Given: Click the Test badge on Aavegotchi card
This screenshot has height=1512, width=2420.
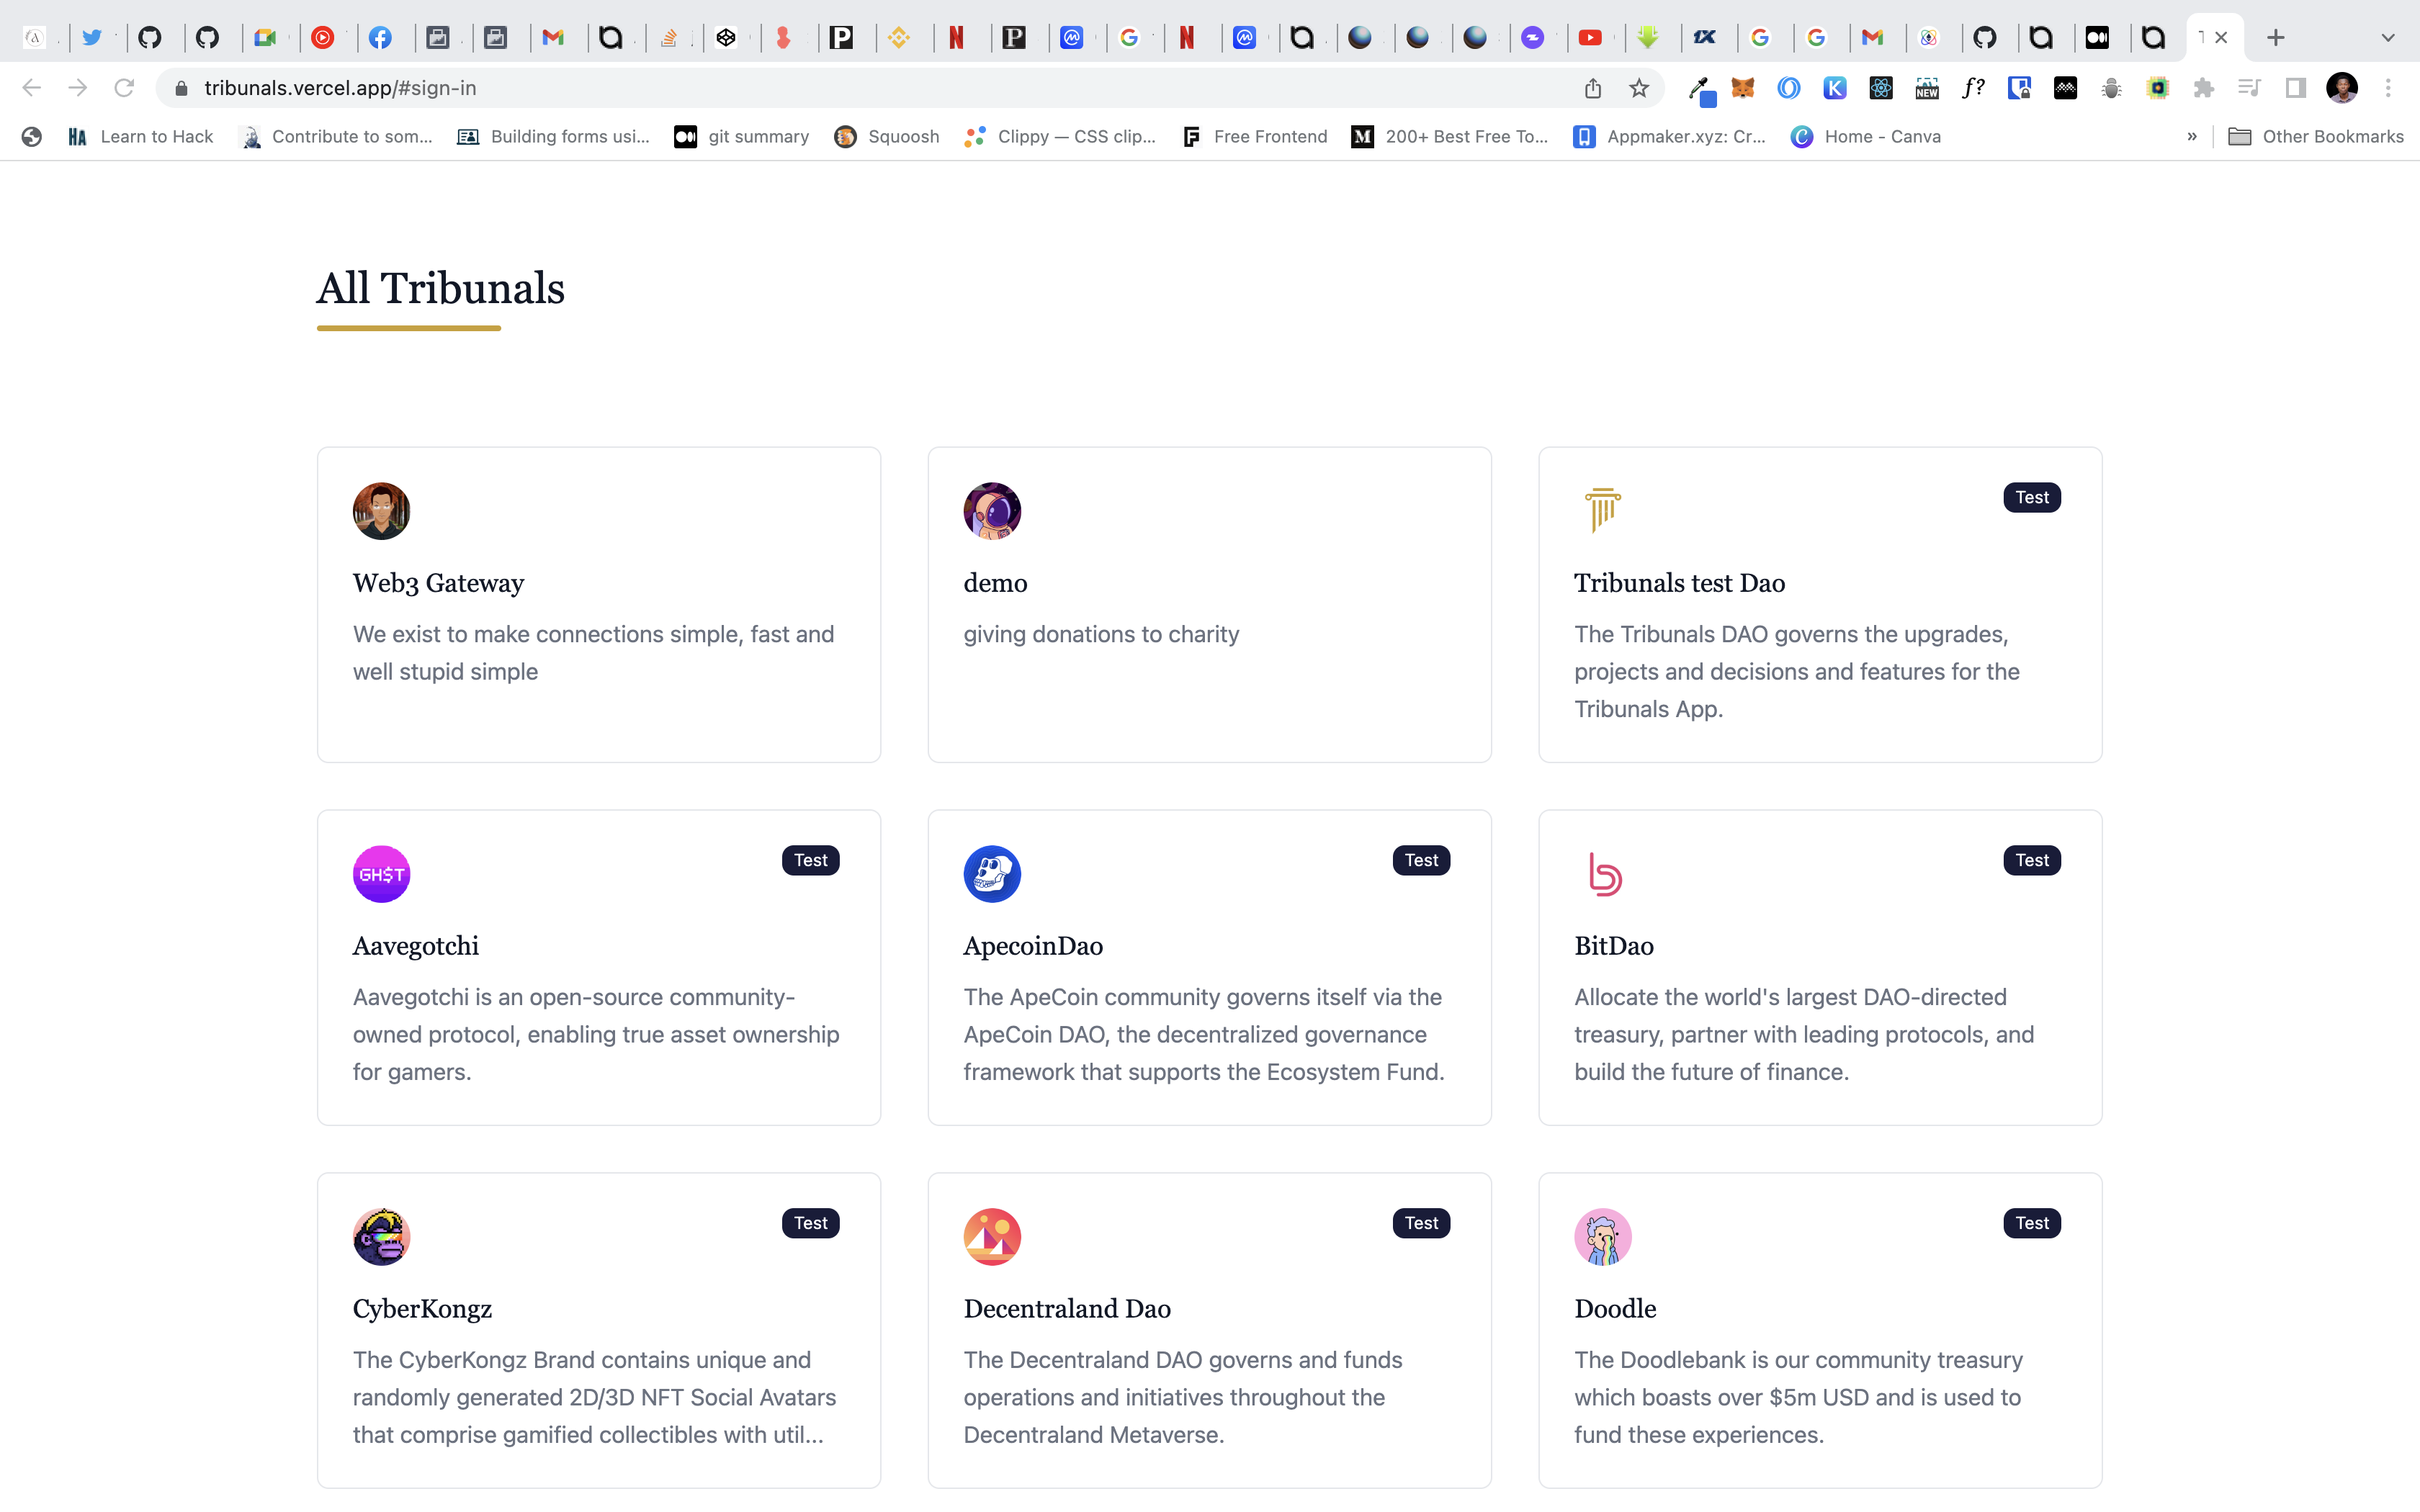Looking at the screenshot, I should (810, 860).
